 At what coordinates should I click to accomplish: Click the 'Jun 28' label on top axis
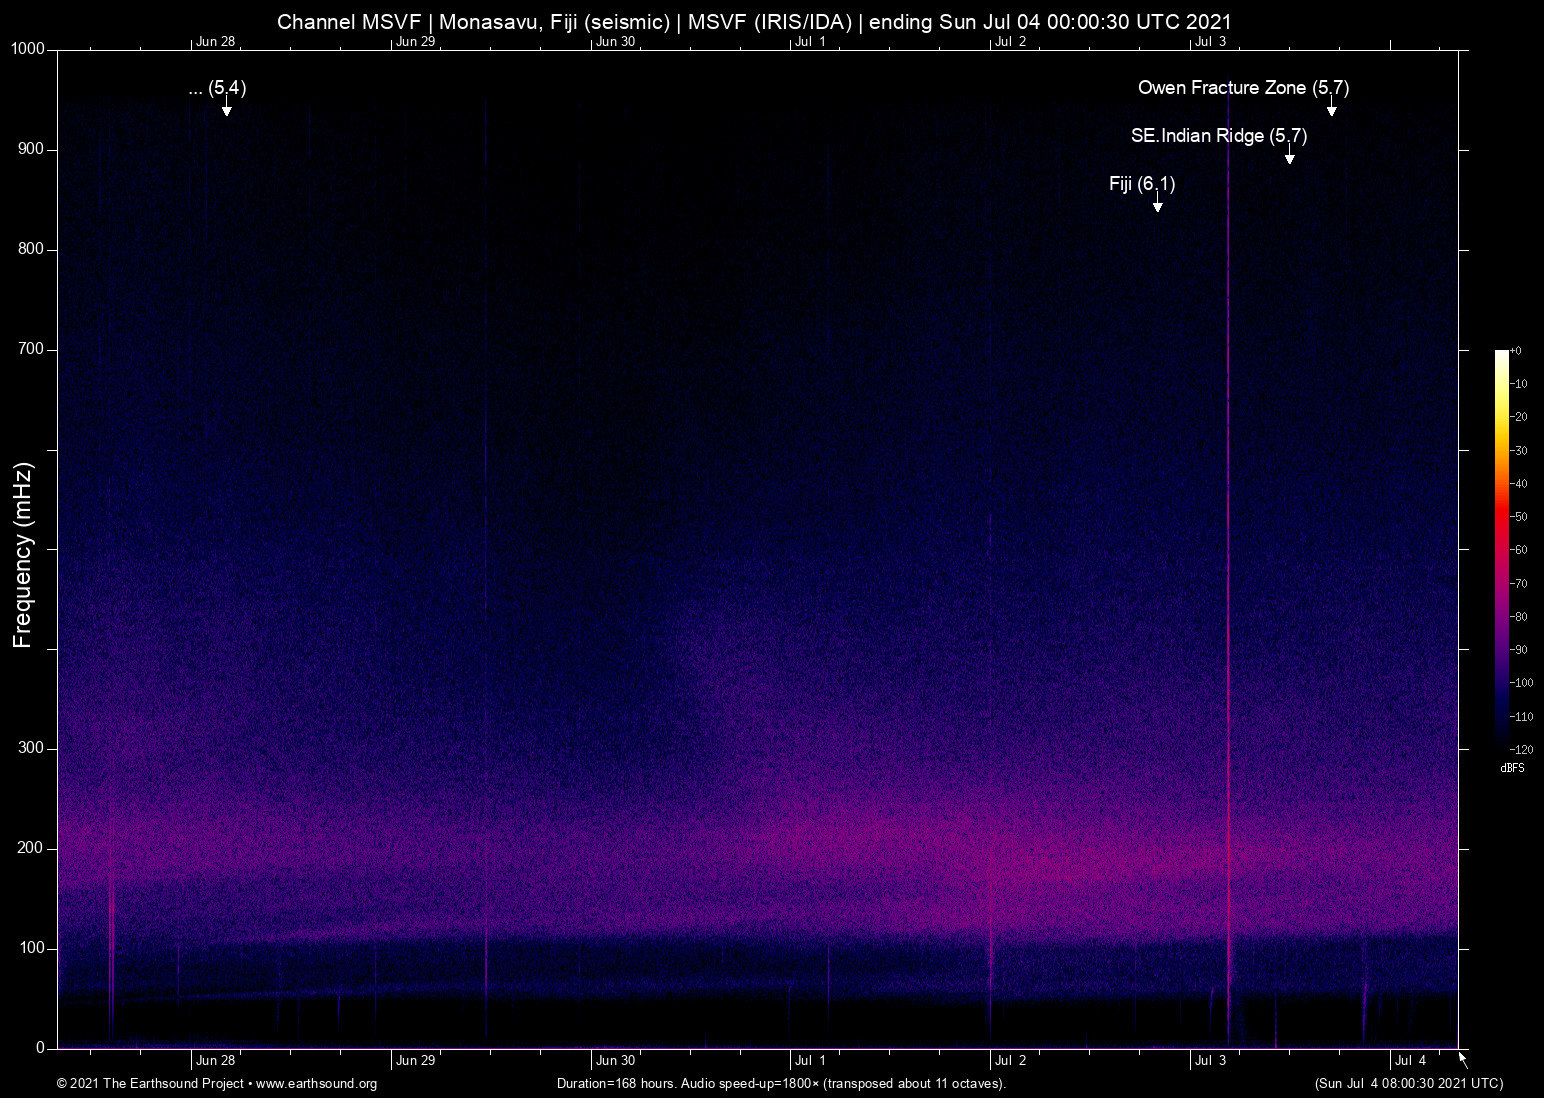point(216,42)
